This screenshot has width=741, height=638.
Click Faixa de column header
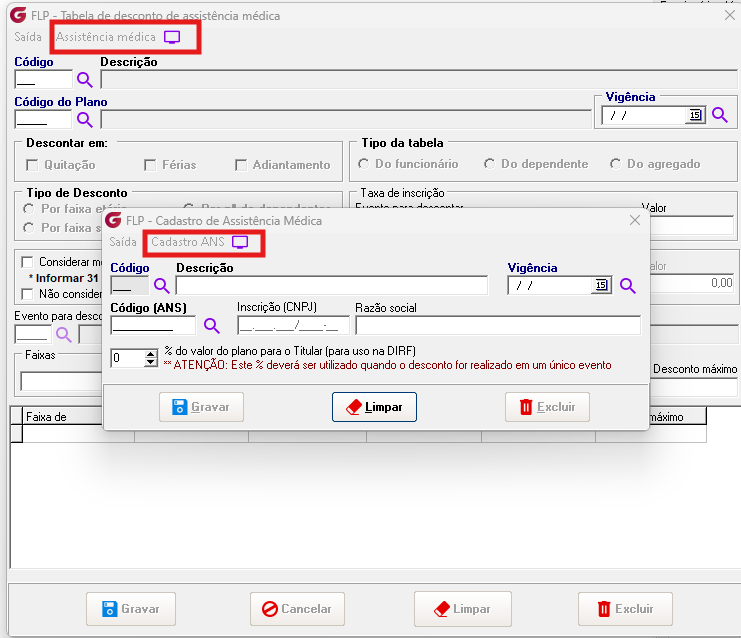coord(61,417)
